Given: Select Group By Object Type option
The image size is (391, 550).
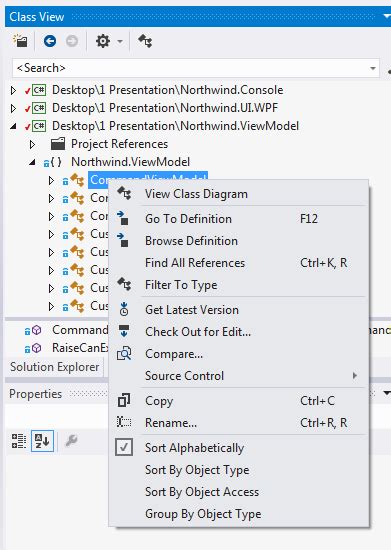Looking at the screenshot, I should tap(203, 514).
